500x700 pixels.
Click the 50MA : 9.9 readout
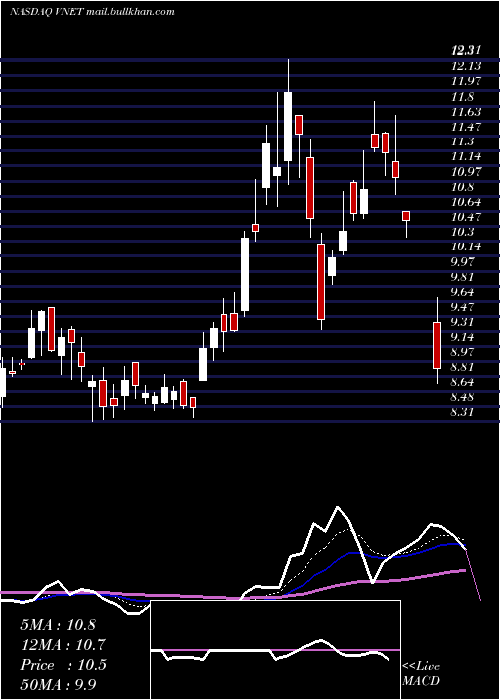pos(58,684)
